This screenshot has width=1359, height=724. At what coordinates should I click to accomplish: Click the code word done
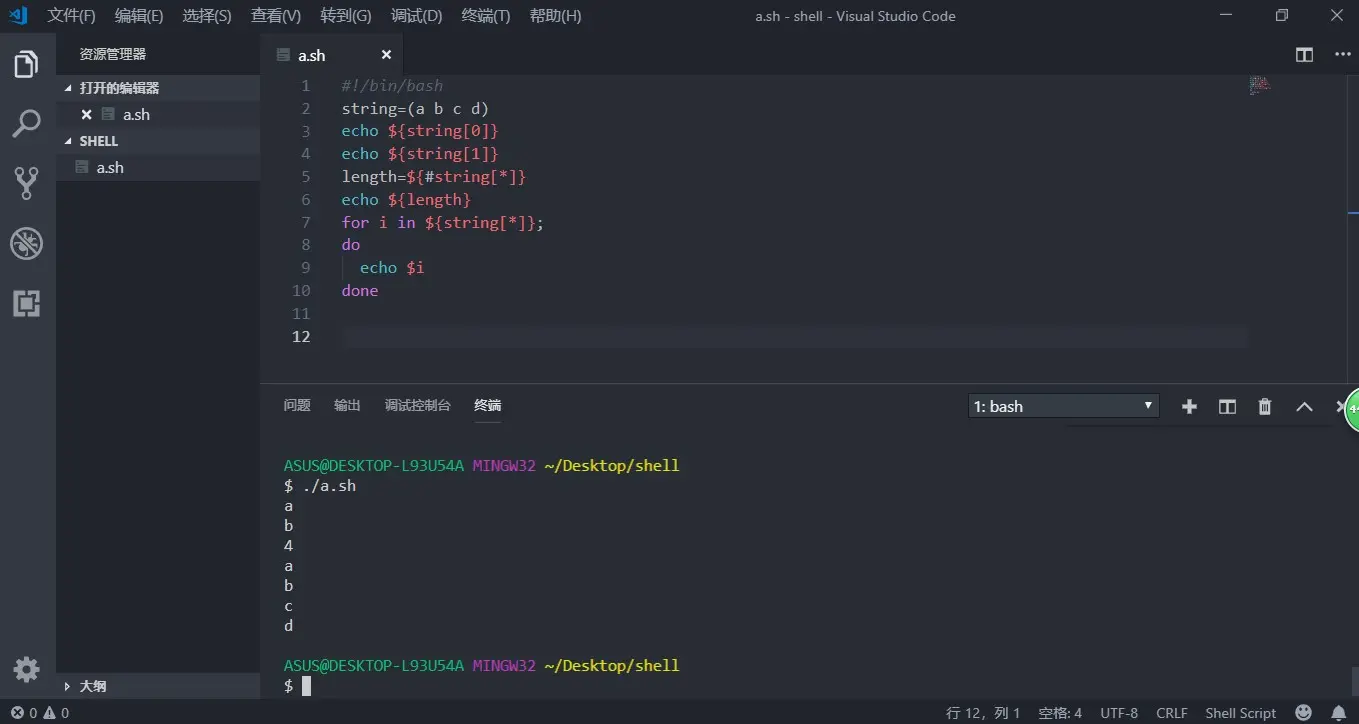point(360,291)
